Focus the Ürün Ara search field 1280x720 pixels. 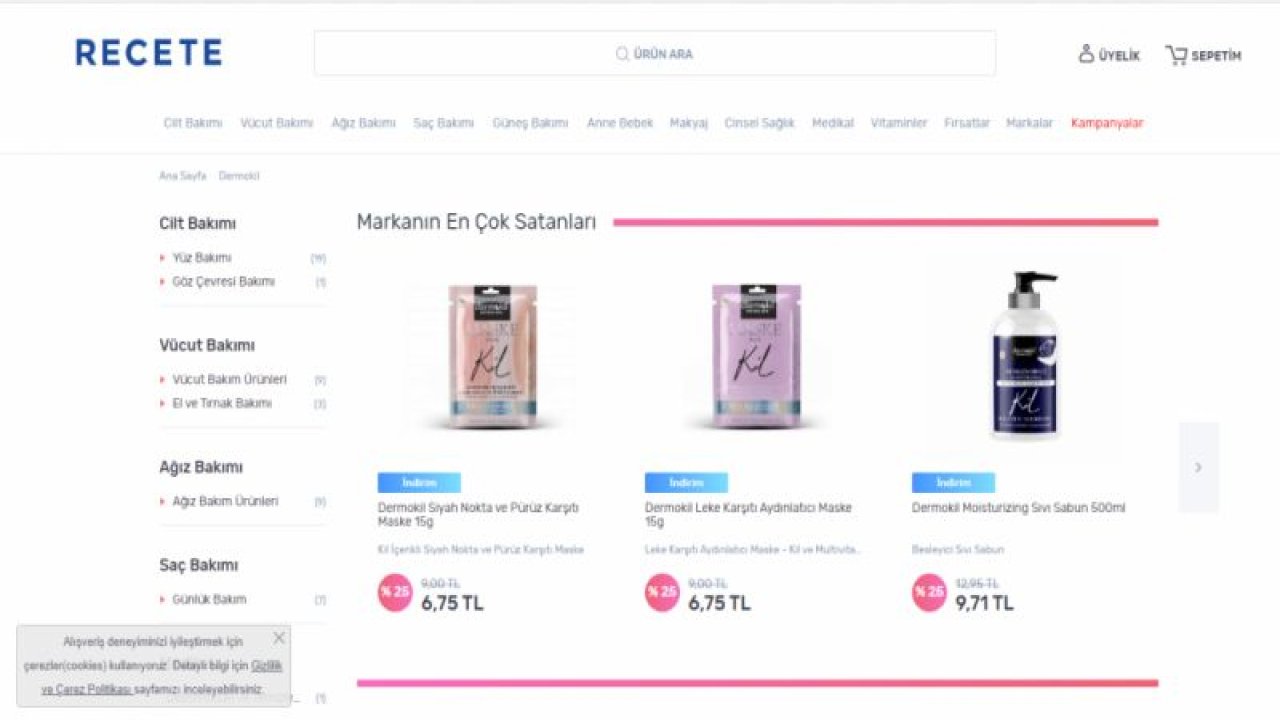[655, 53]
